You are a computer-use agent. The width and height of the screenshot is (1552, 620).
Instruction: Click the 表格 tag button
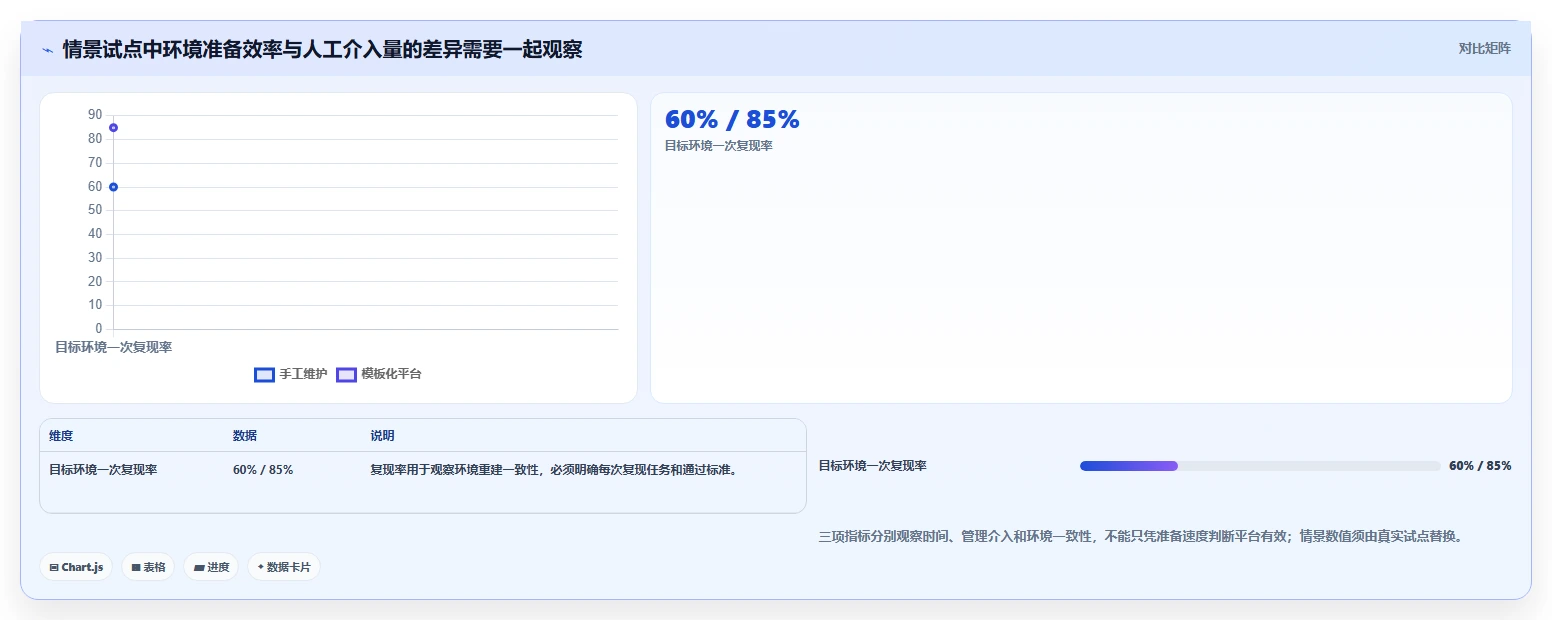tap(148, 567)
